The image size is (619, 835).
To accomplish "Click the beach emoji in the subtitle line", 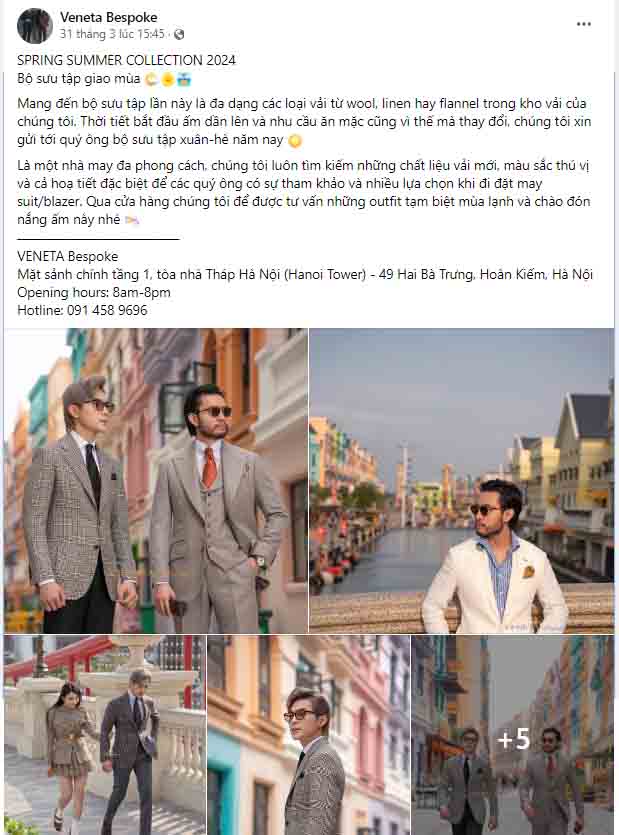I will point(184,80).
